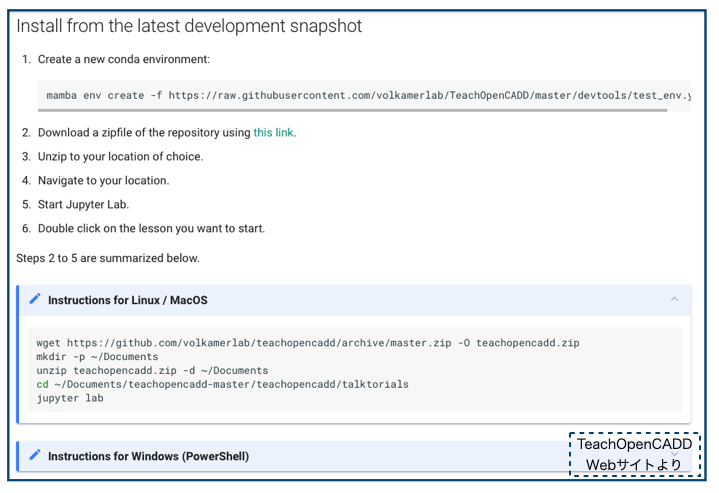Image resolution: width=719 pixels, height=493 pixels.
Task: Click the "mkdir -p ~/Documents" line
Action: 97,357
